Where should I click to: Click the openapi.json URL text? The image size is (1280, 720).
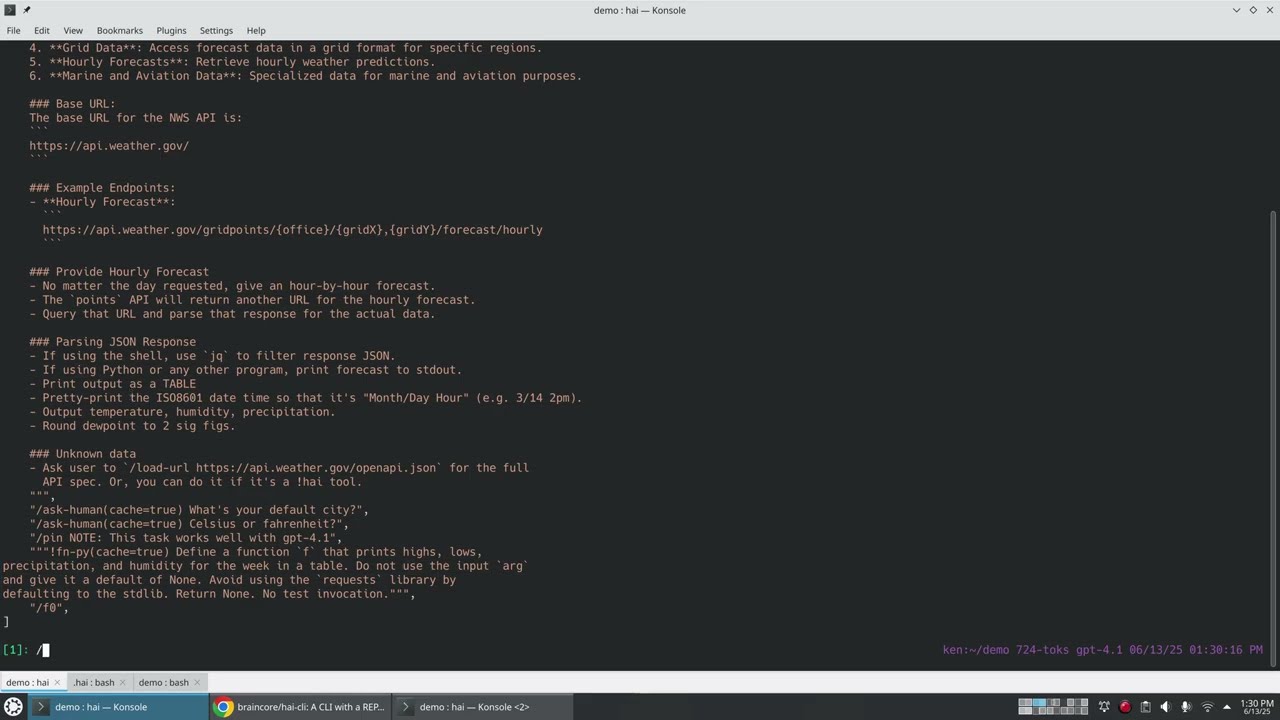[316, 468]
